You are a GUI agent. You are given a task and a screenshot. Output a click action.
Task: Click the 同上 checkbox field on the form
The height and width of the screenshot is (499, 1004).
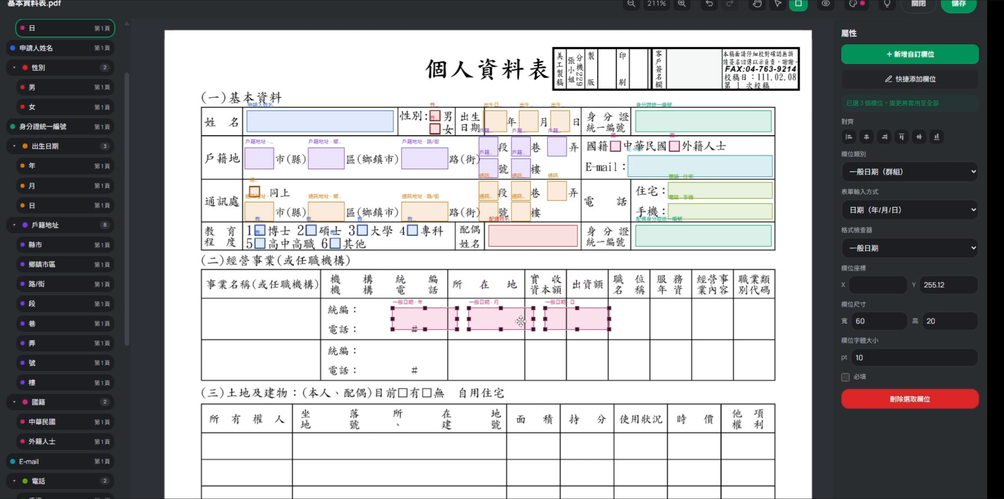255,191
